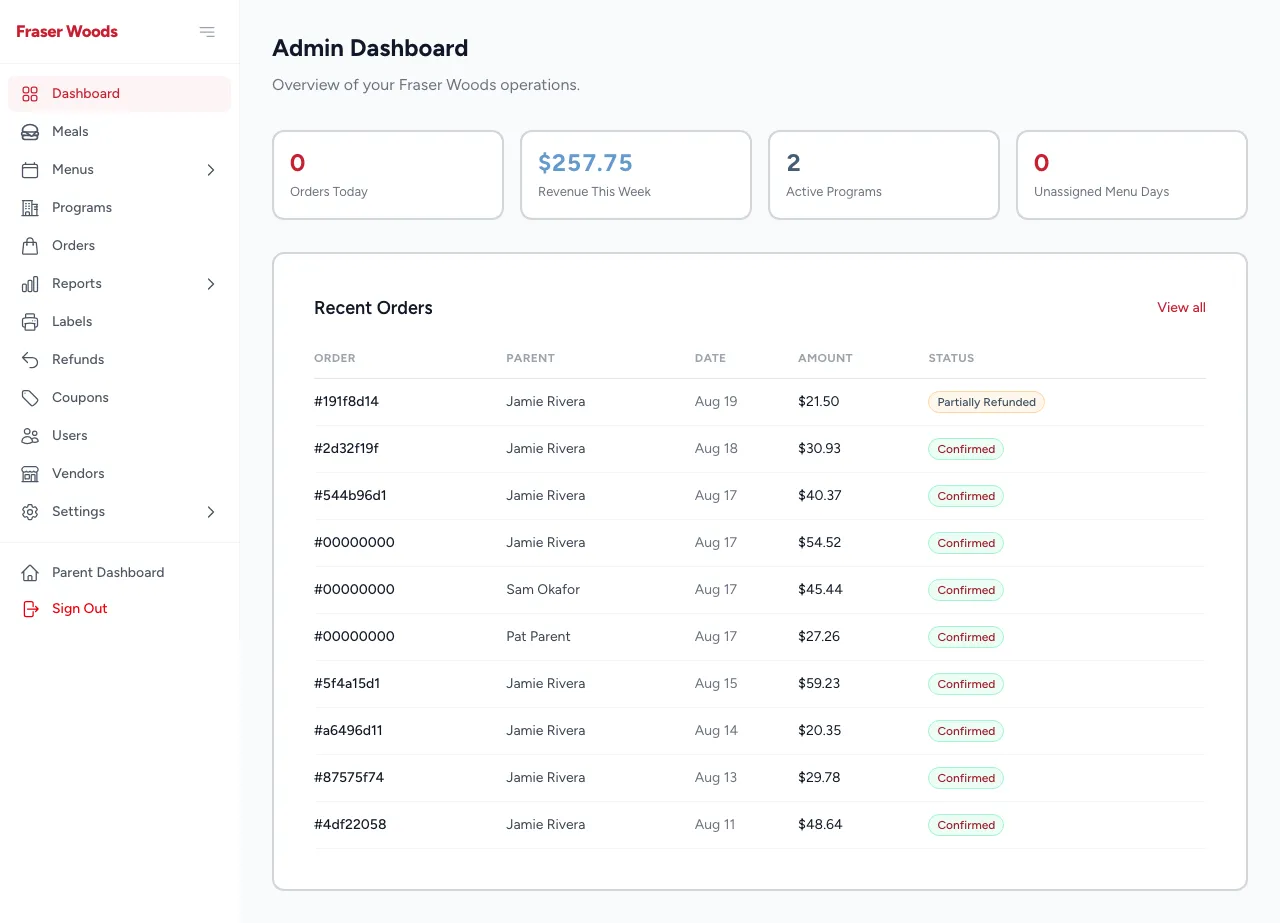Image resolution: width=1280 pixels, height=923 pixels.
Task: Open the Meals menu item
Action: point(119,132)
